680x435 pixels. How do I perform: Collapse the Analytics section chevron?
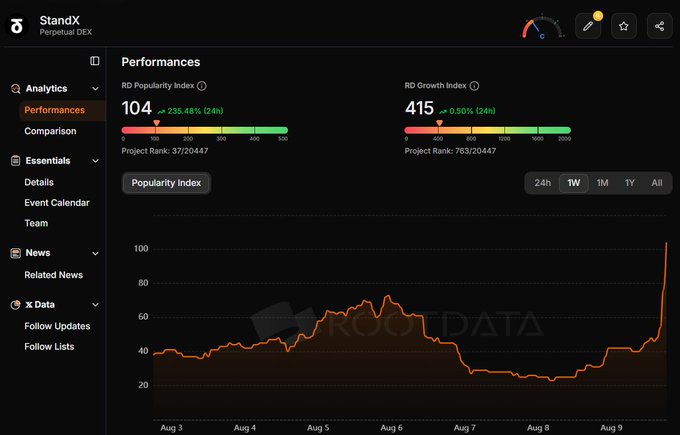click(95, 89)
